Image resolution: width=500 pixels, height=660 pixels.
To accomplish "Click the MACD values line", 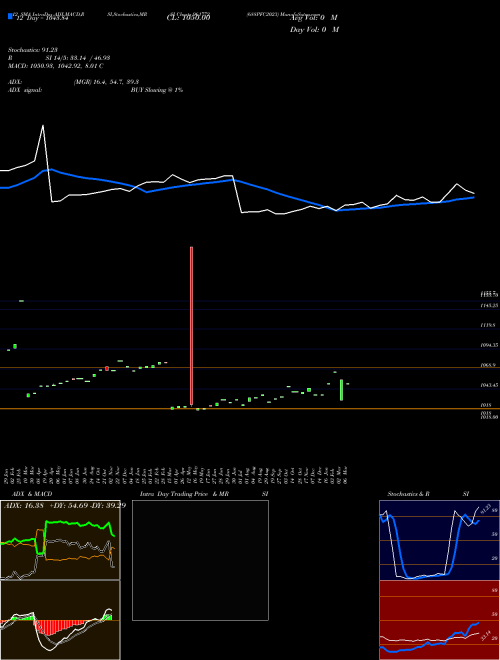I will [56, 66].
